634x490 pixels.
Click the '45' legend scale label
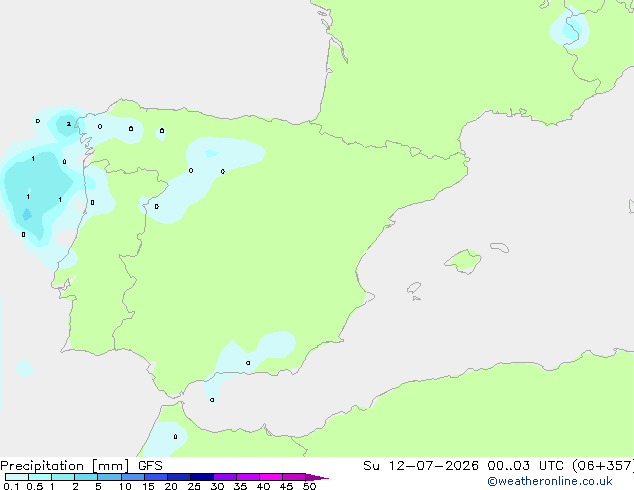[286, 486]
